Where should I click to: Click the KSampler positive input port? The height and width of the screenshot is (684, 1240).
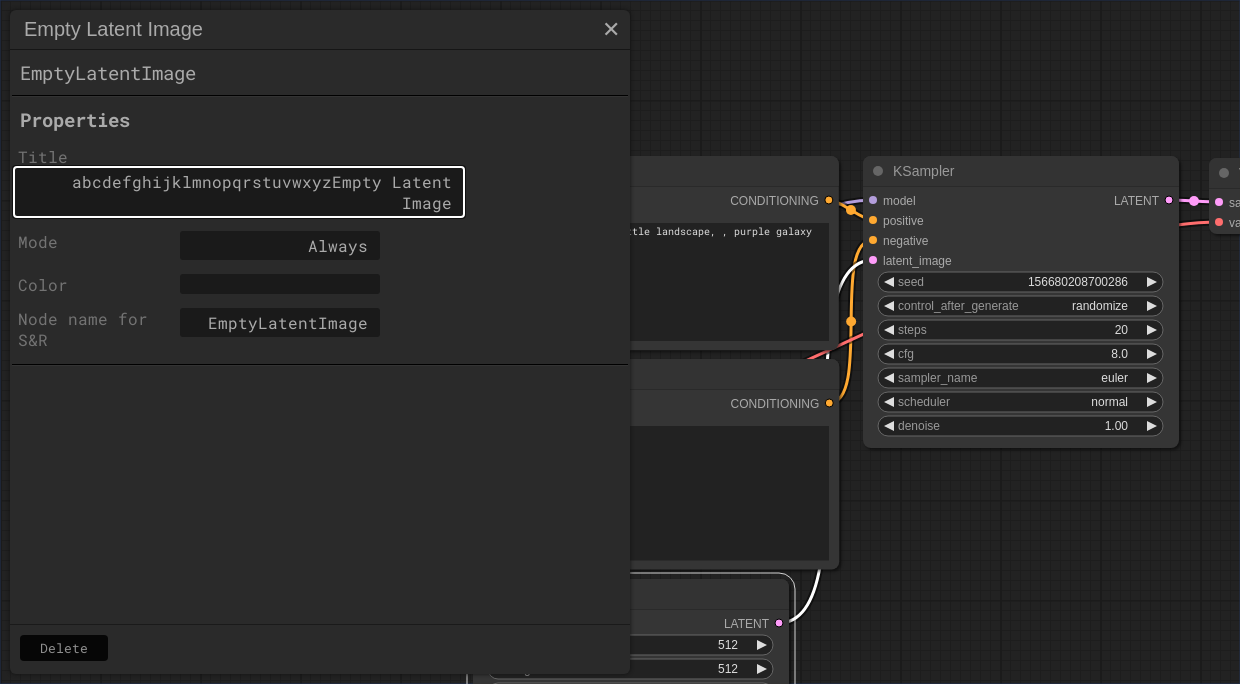point(873,220)
